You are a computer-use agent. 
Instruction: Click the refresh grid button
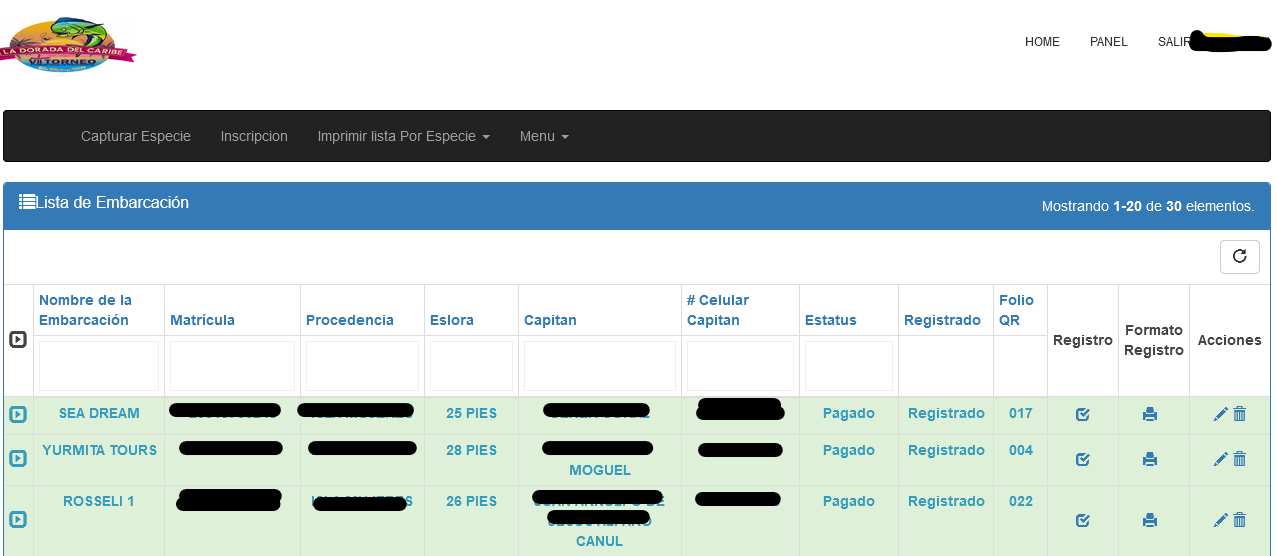click(1239, 257)
